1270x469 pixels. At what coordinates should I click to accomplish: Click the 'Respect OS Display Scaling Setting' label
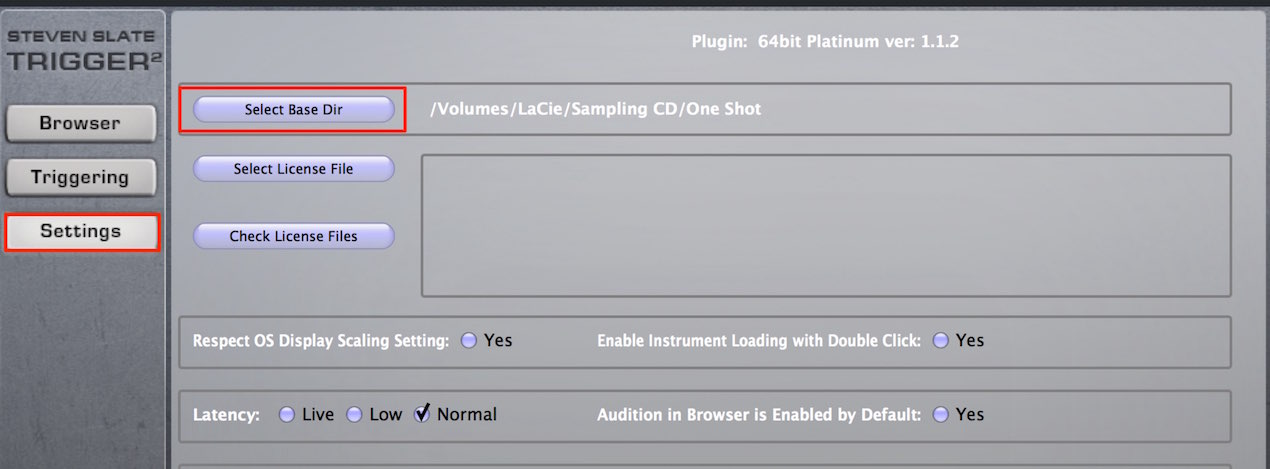click(x=321, y=341)
